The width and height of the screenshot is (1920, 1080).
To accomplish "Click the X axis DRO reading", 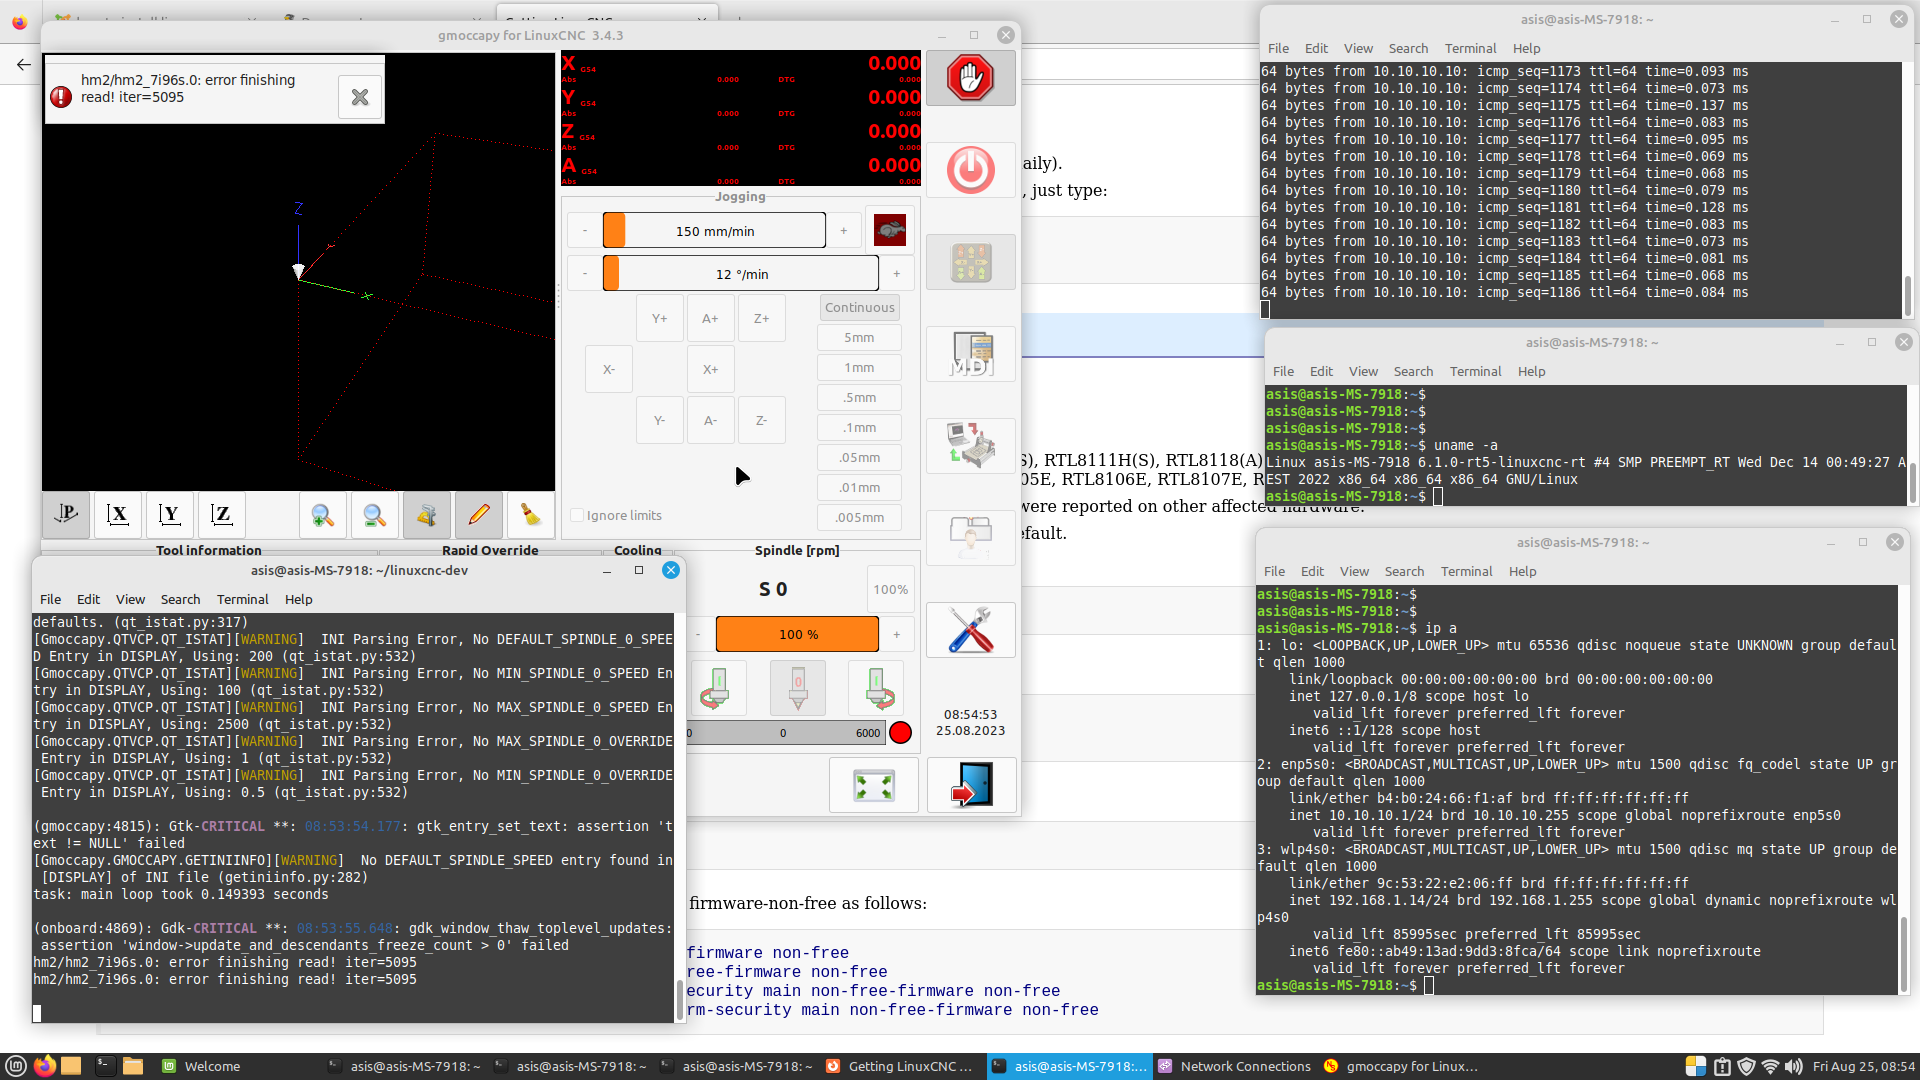I will click(x=893, y=64).
